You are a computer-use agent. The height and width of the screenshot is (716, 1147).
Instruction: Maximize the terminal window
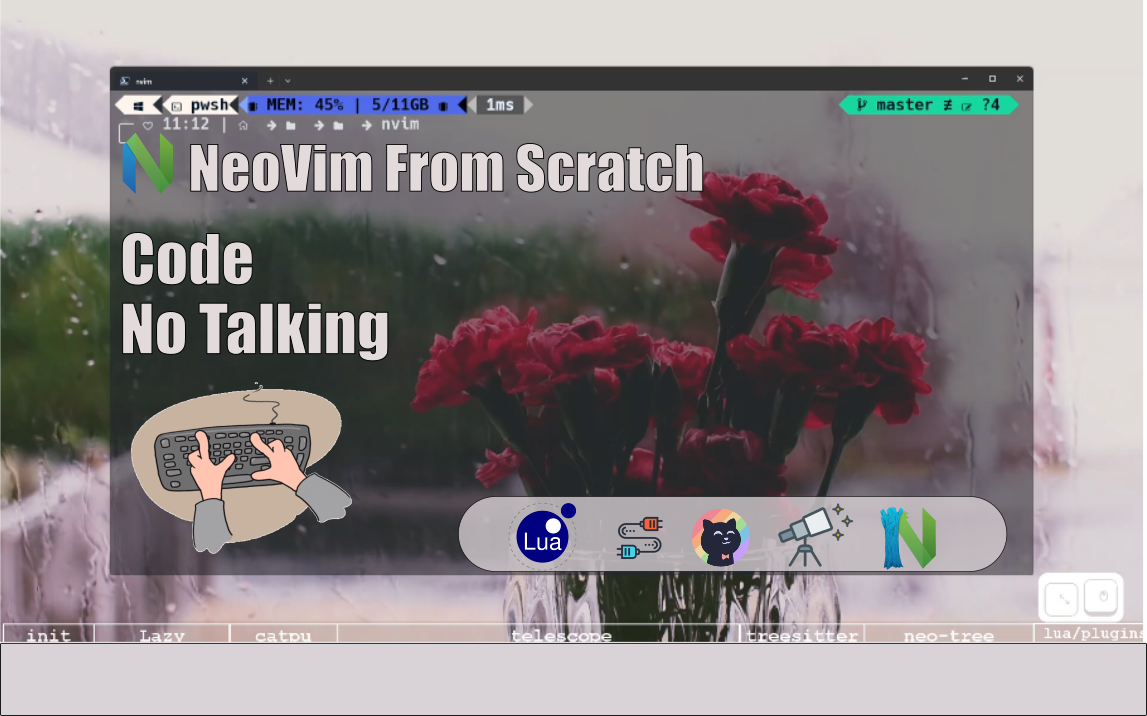pyautogui.click(x=992, y=78)
